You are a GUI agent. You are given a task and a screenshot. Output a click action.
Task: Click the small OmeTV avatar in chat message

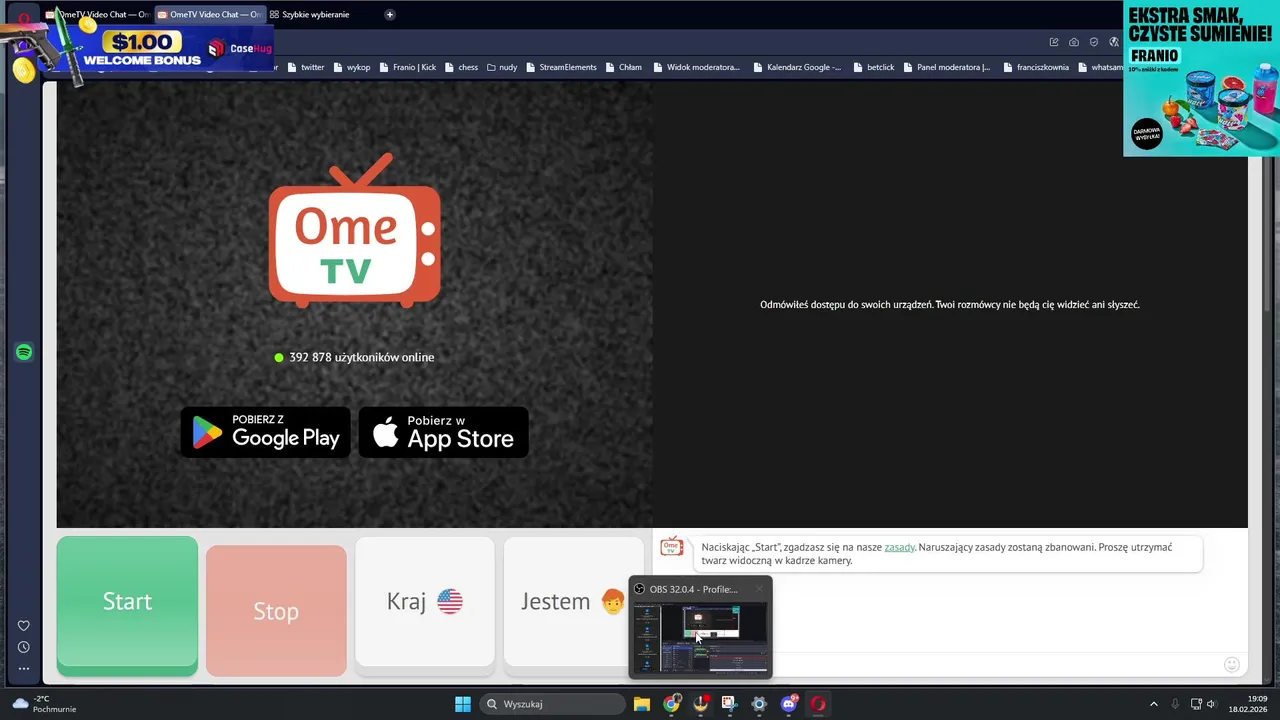tap(672, 547)
